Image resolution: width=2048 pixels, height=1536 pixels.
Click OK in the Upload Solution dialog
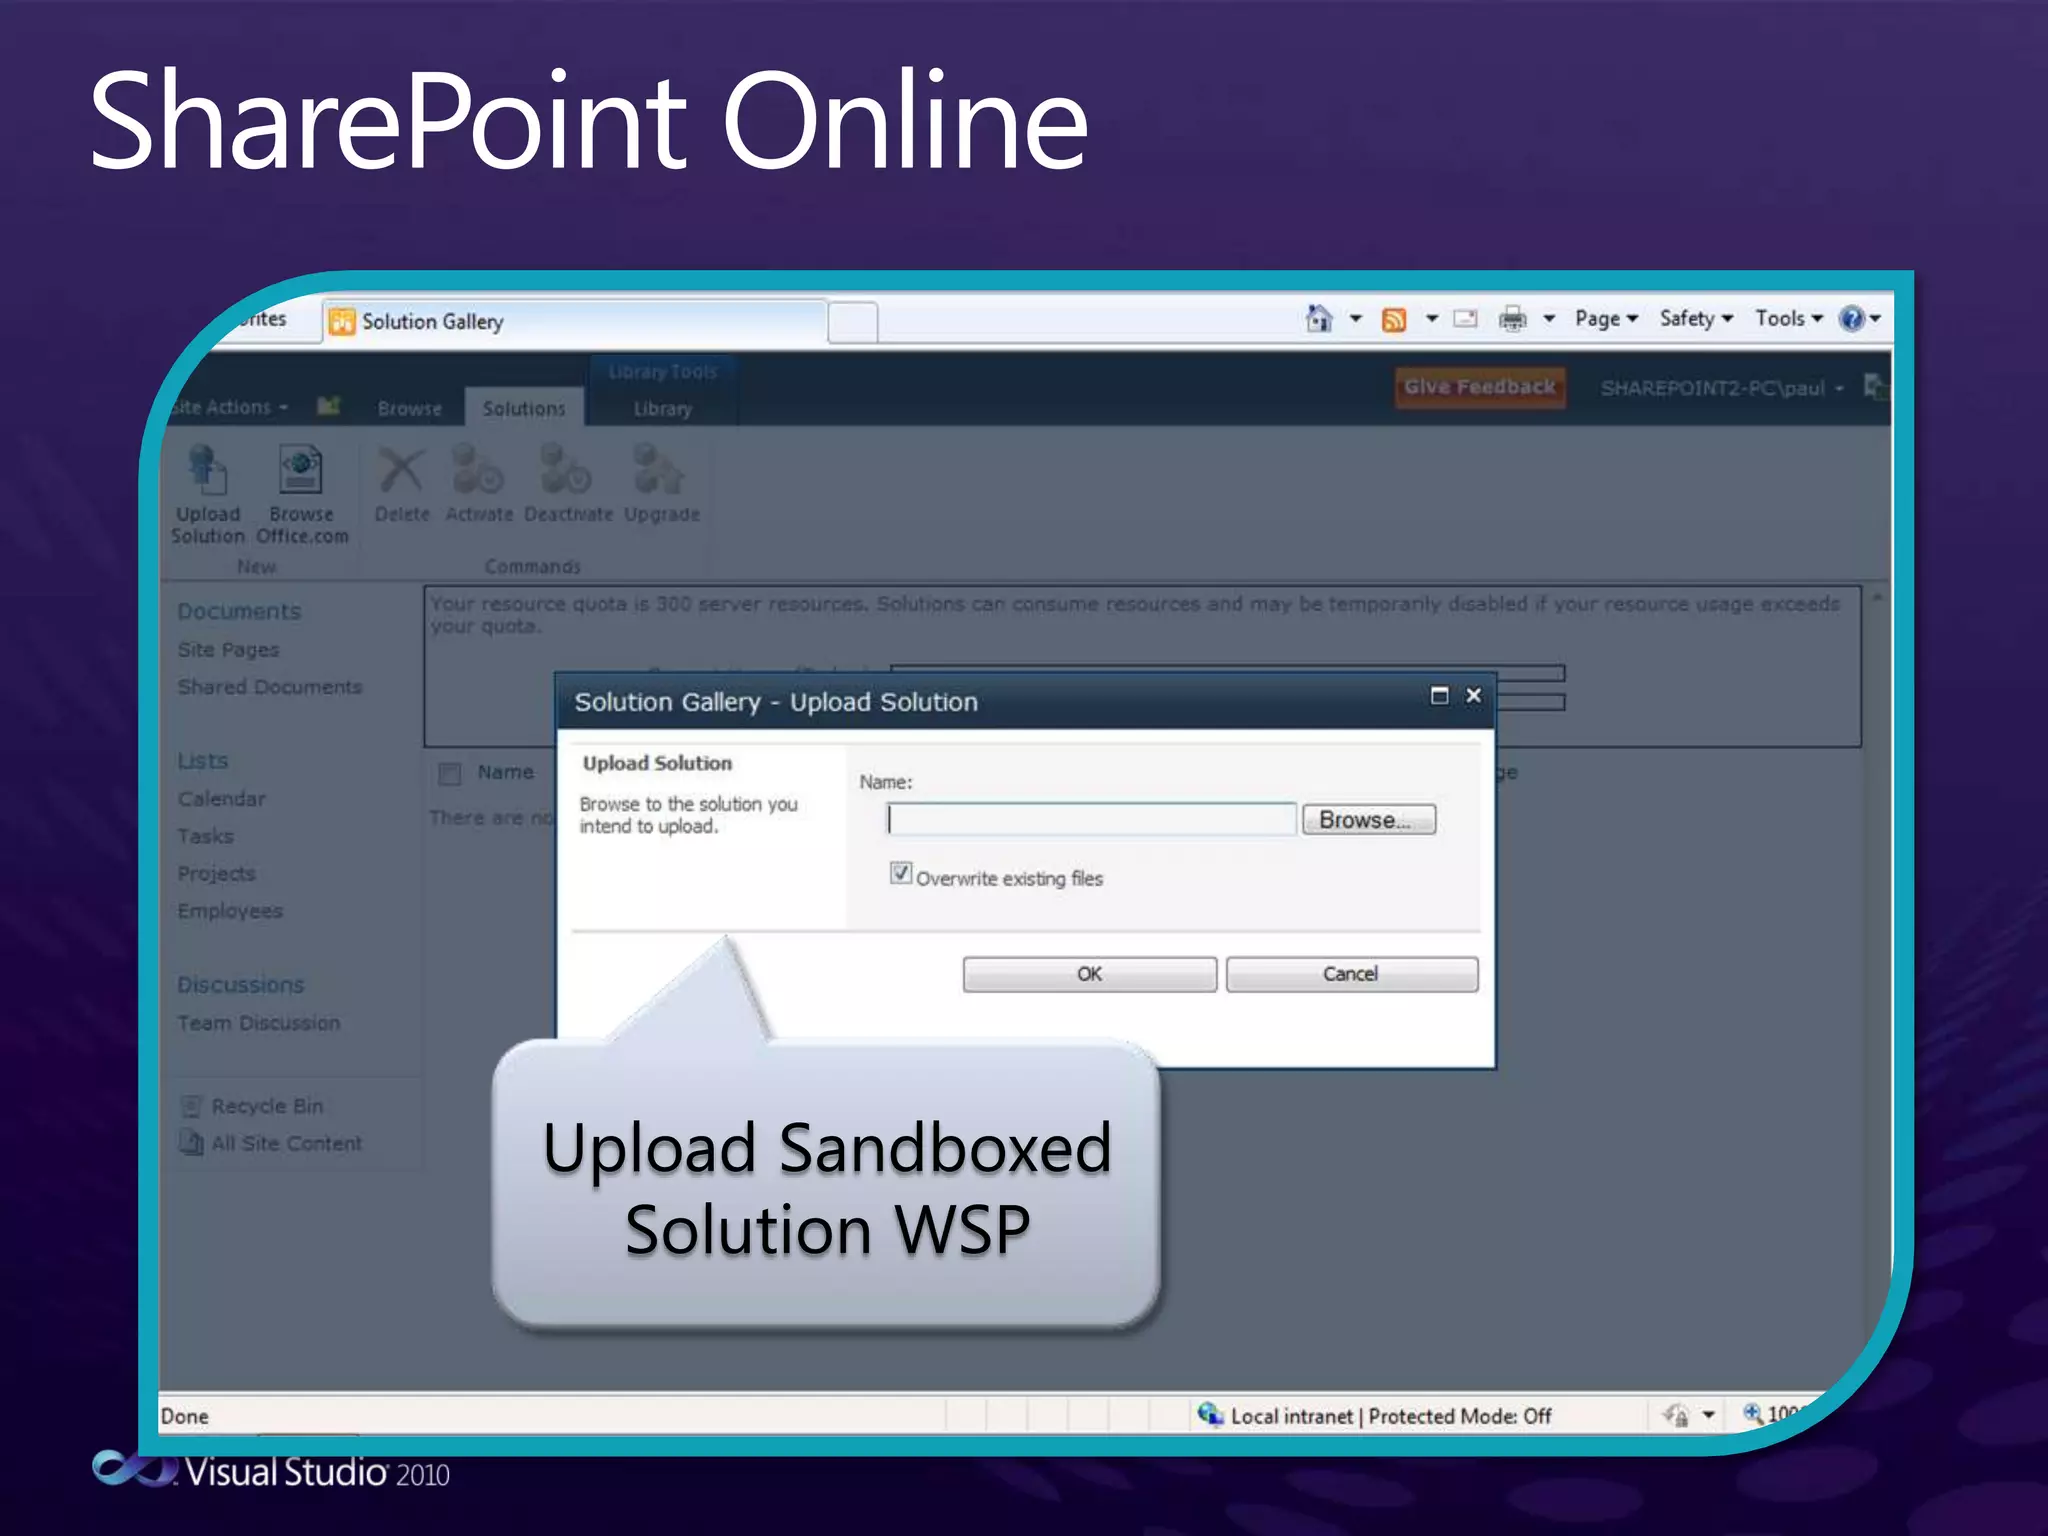coord(1090,974)
